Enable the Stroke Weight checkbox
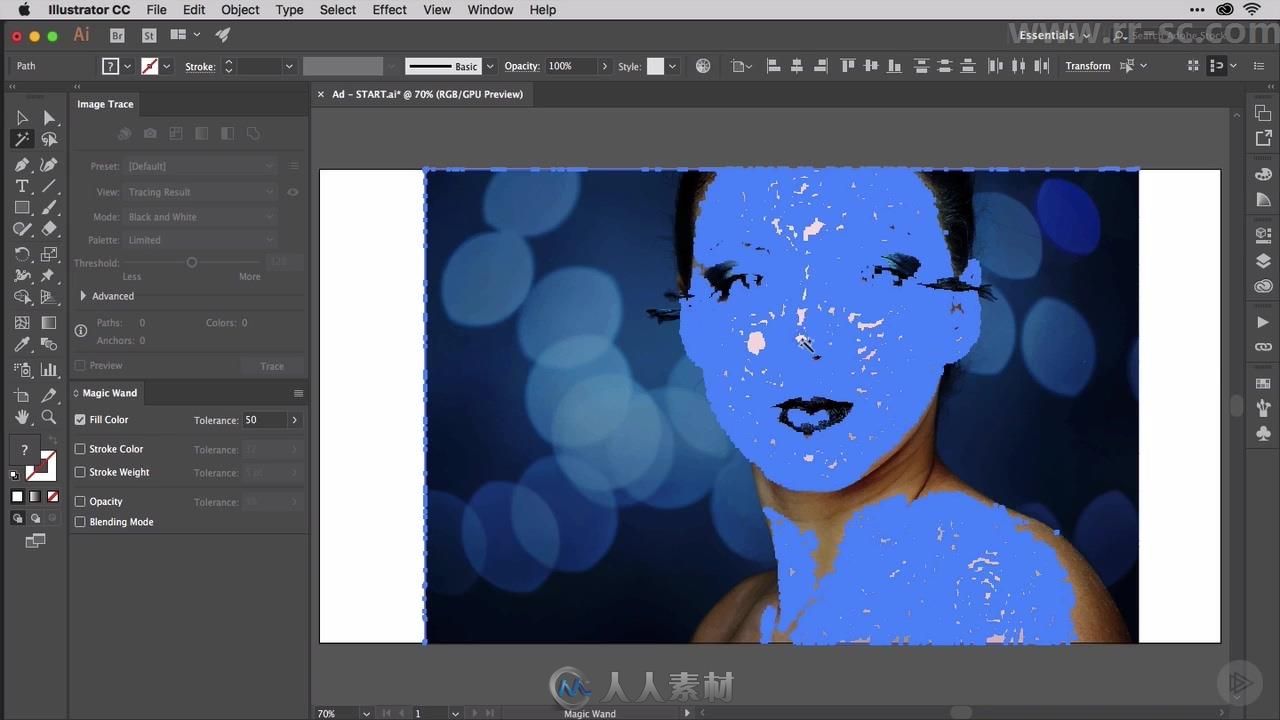This screenshot has width=1280, height=720. click(x=80, y=472)
